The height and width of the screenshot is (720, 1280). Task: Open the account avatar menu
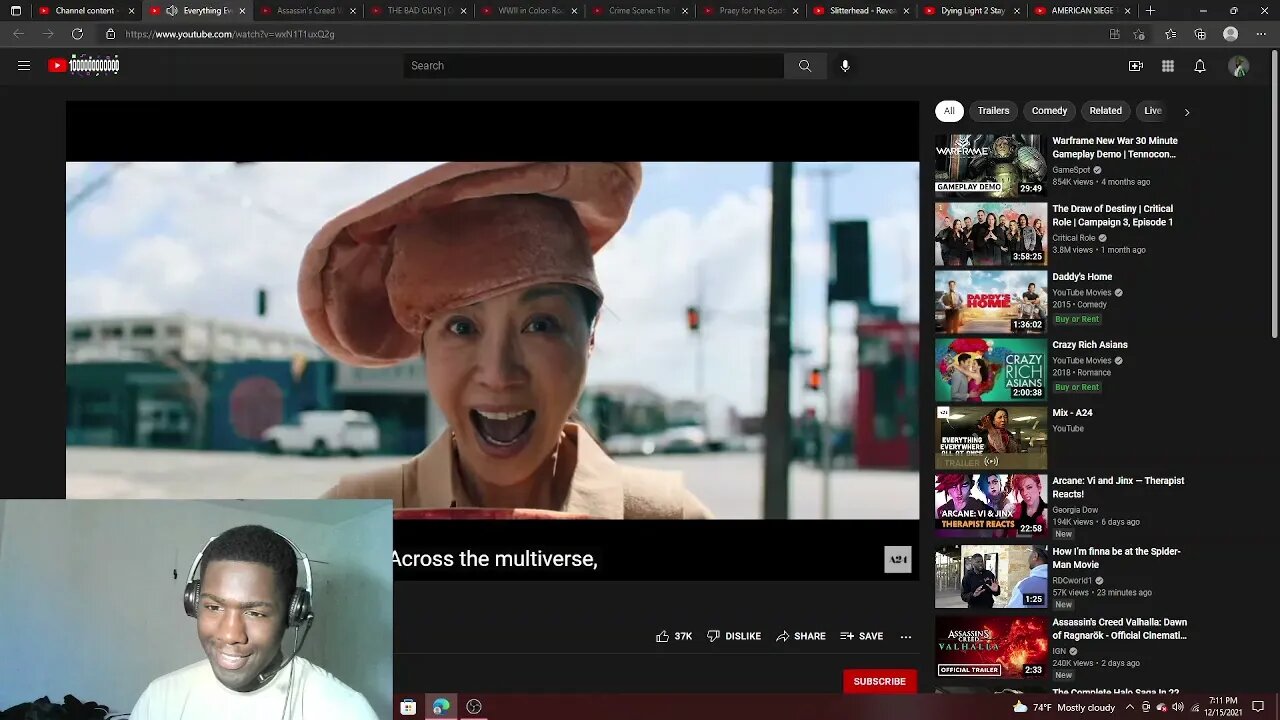click(1239, 66)
